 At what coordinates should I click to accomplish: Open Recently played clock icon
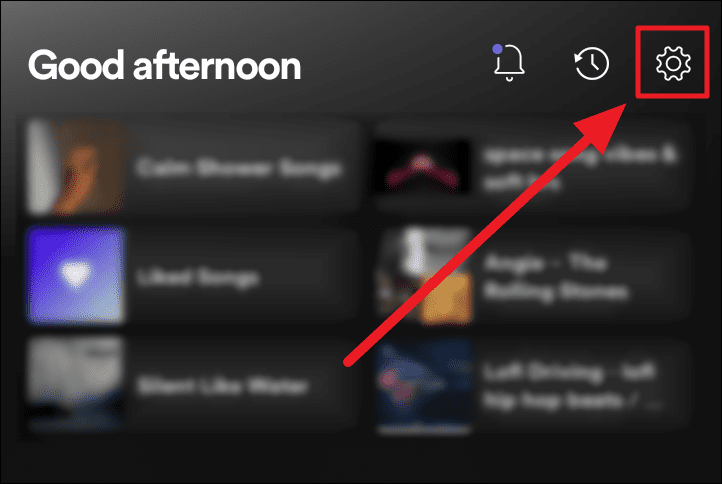592,63
